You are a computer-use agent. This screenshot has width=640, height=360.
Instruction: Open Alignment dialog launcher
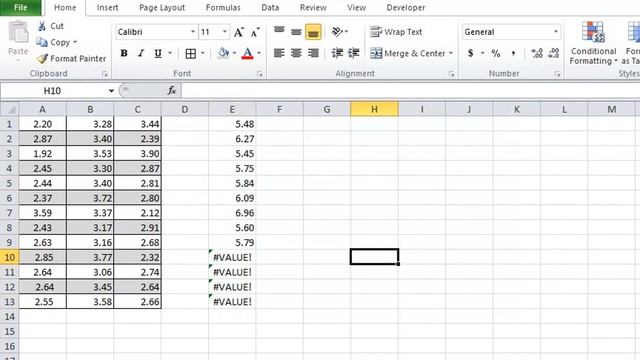(x=451, y=74)
